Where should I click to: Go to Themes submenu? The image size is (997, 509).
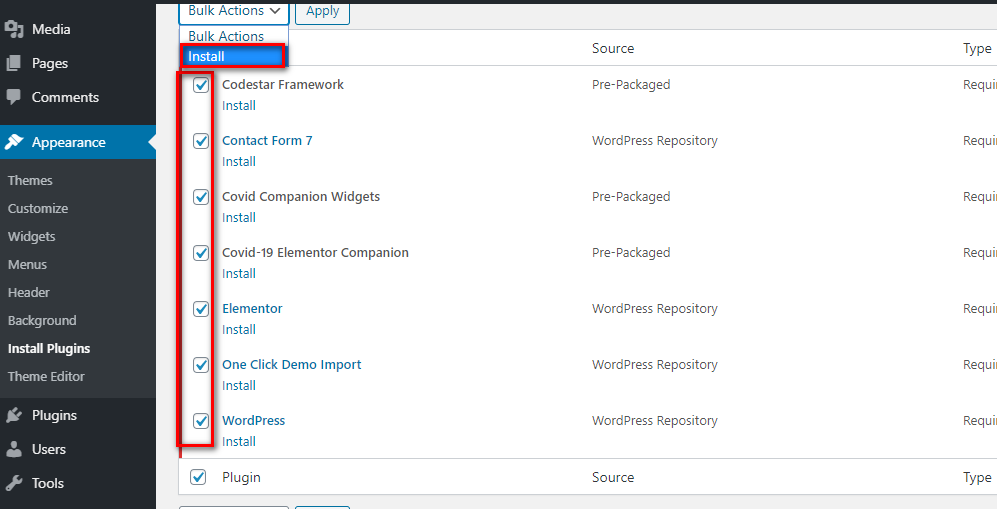[x=30, y=180]
